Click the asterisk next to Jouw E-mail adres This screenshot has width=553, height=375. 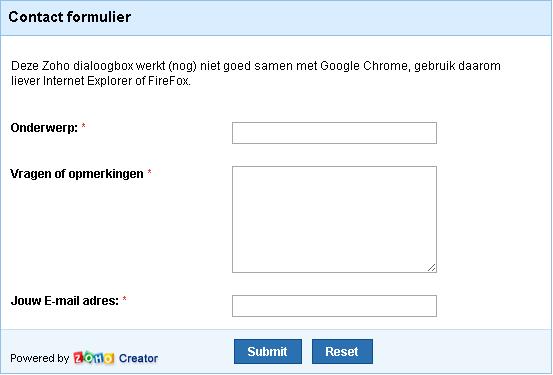pos(124,300)
